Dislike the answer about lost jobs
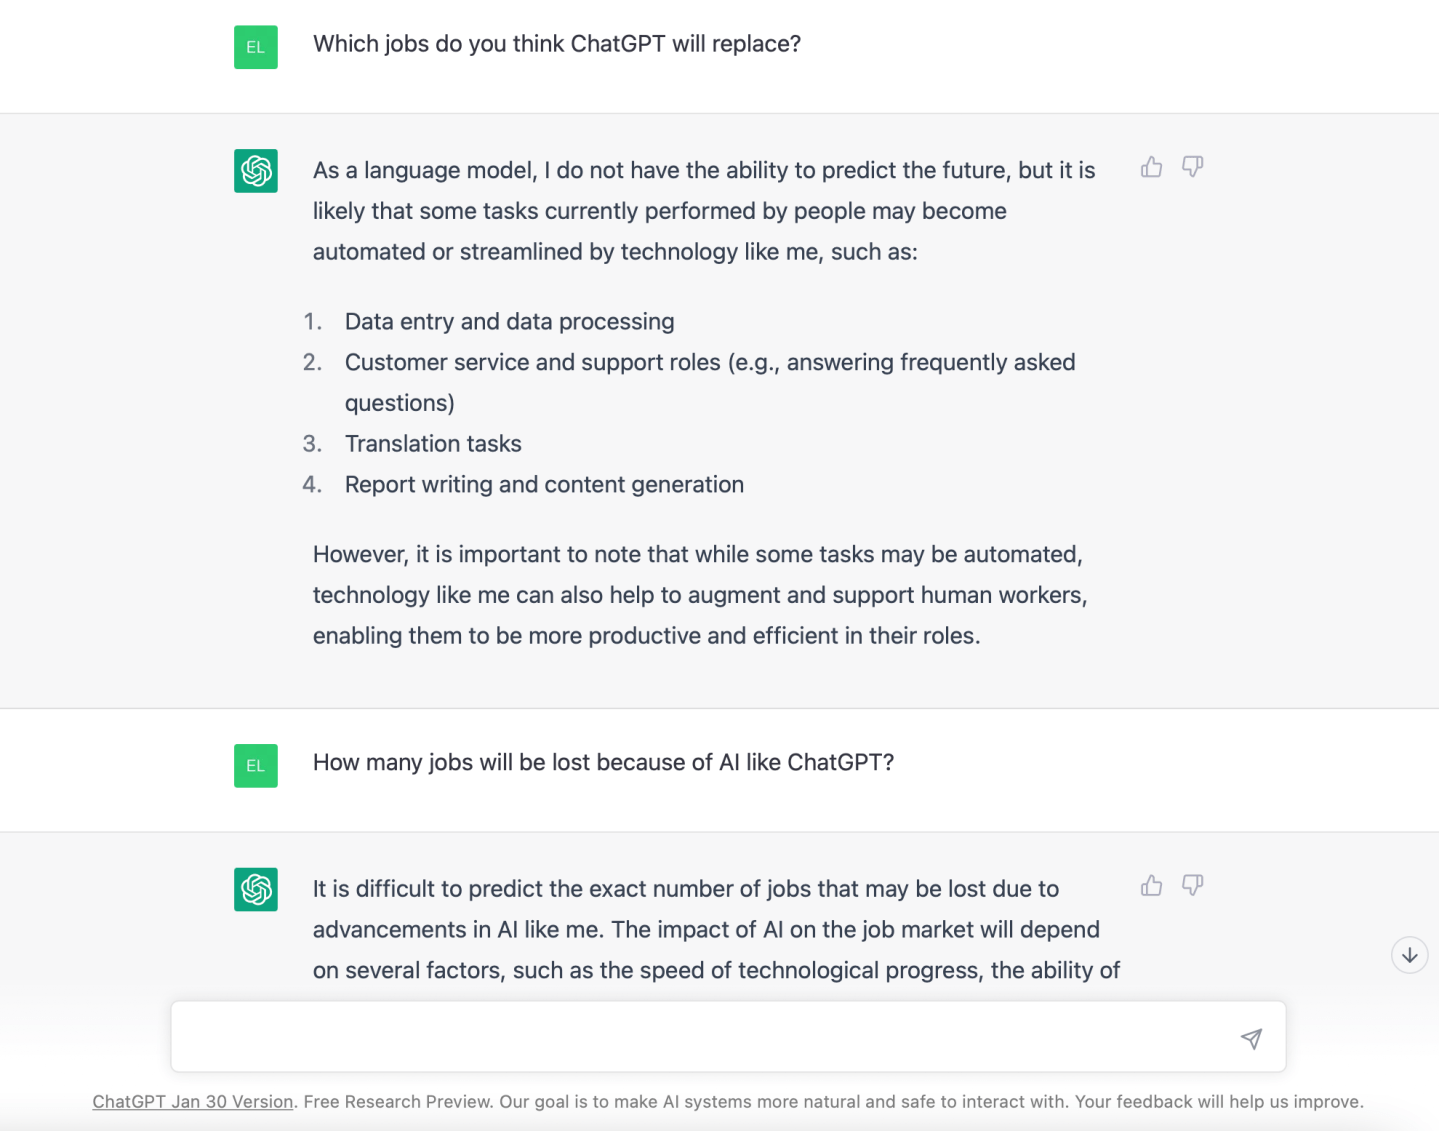This screenshot has width=1439, height=1131. click(x=1192, y=885)
